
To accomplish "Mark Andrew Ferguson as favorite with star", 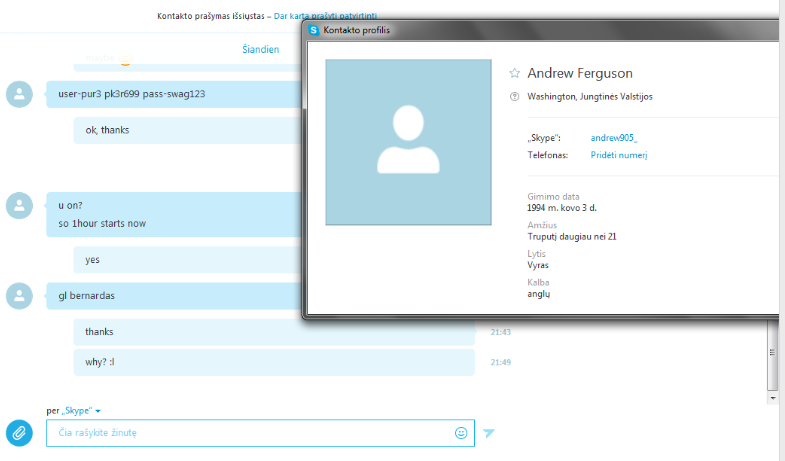I will click(x=514, y=74).
